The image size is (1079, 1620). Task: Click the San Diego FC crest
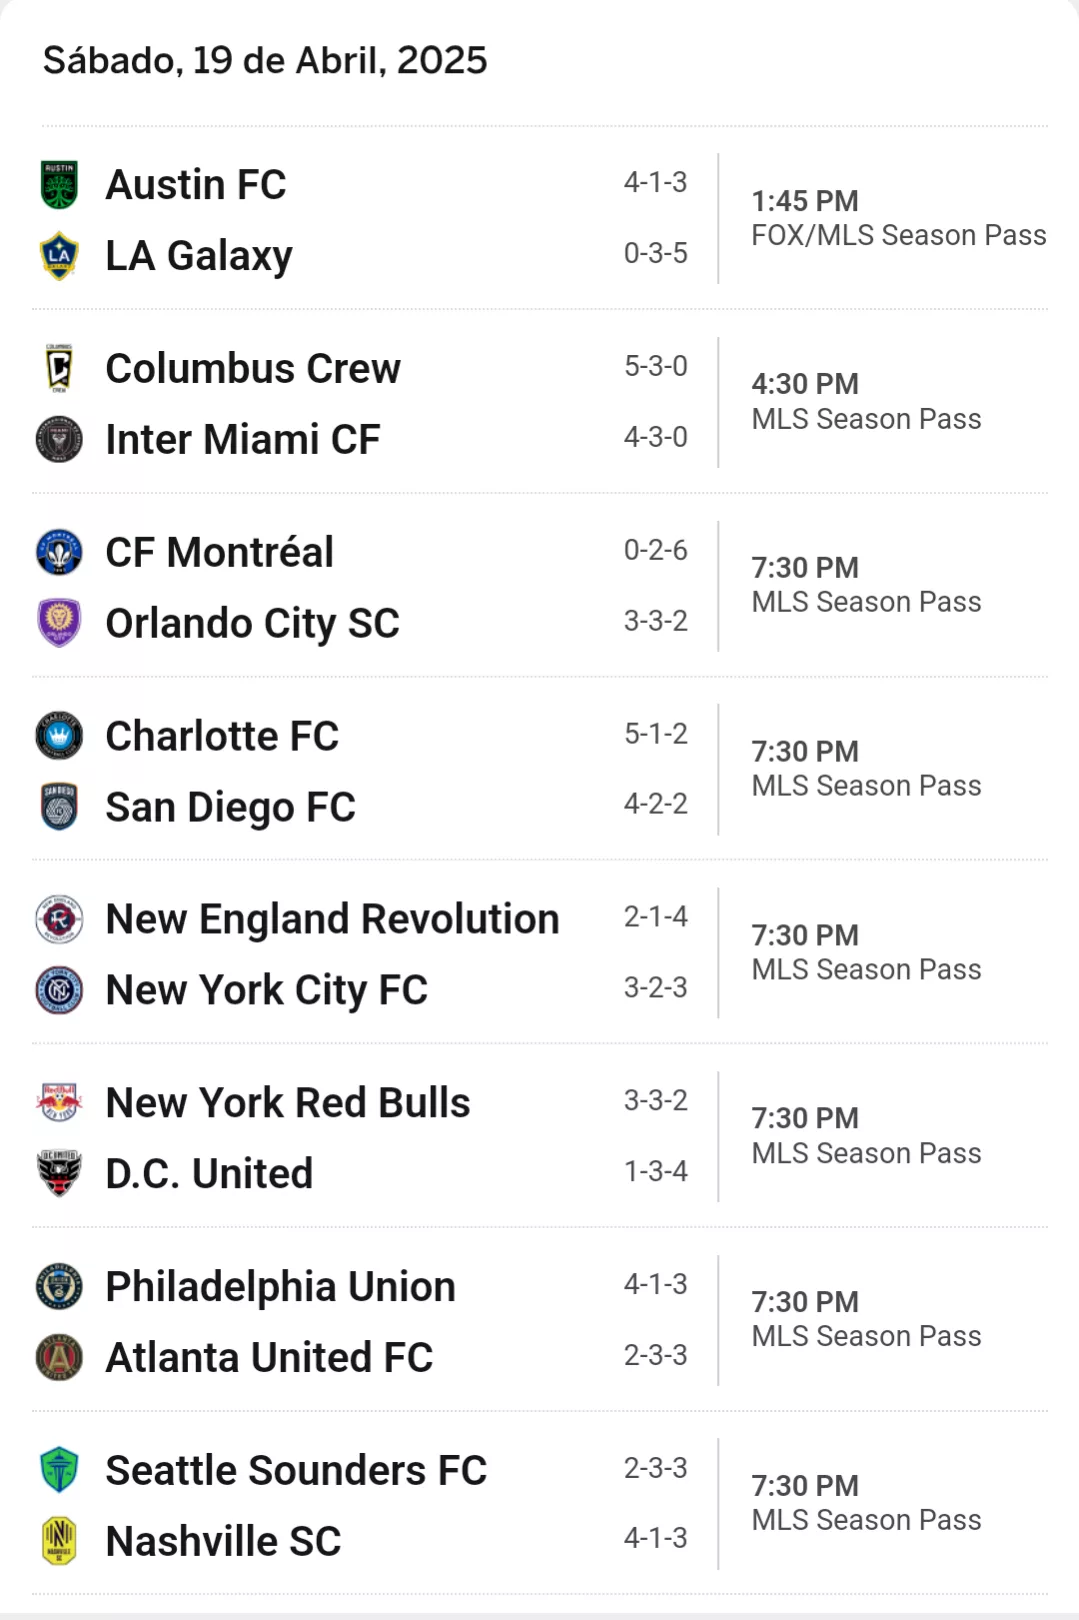click(59, 807)
